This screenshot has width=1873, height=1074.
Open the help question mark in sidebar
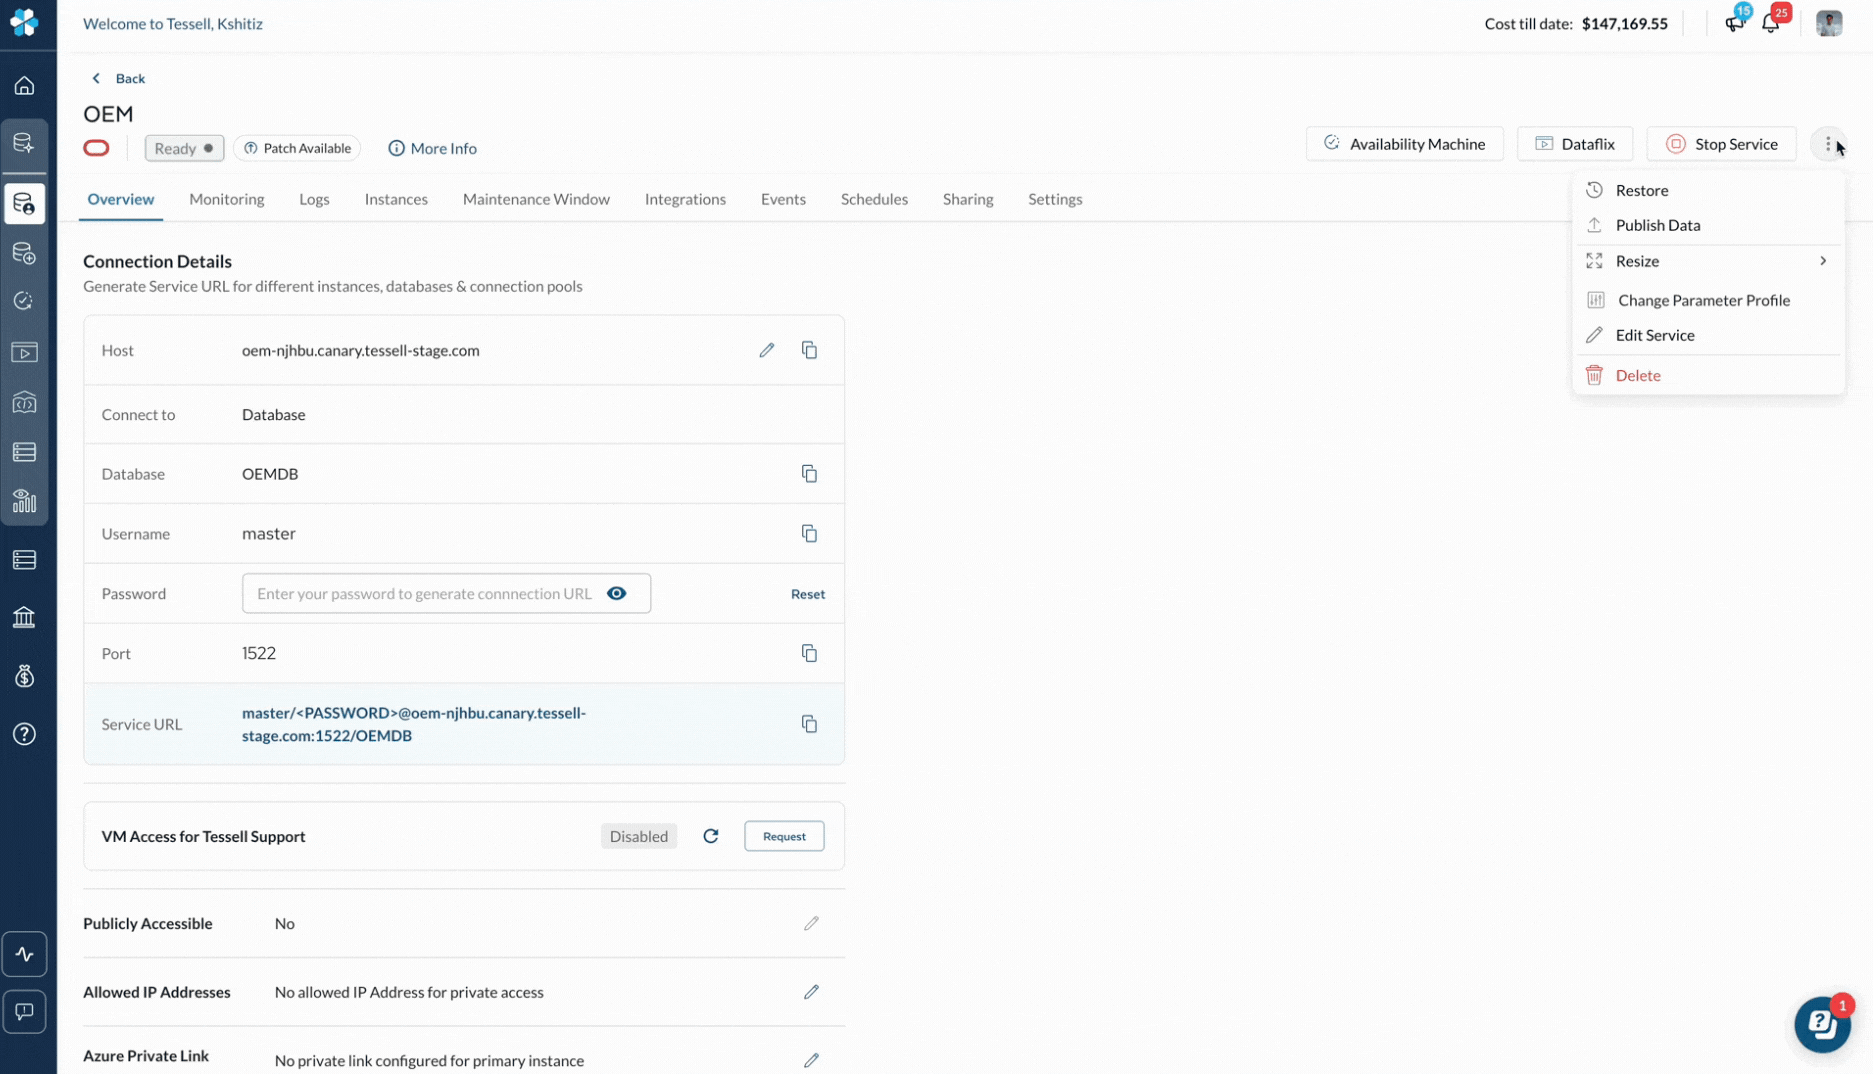pyautogui.click(x=24, y=734)
